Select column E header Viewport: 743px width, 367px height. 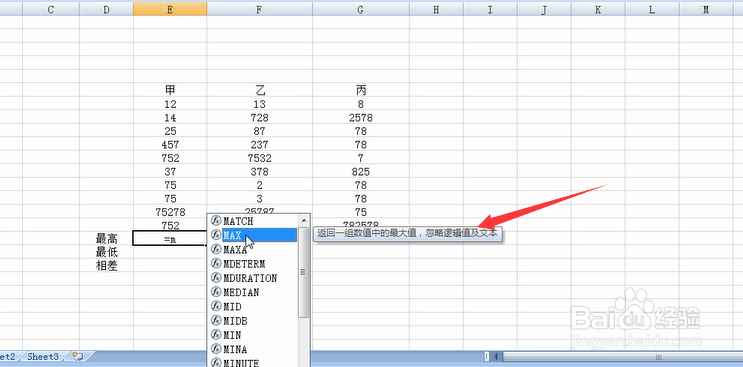(x=170, y=9)
